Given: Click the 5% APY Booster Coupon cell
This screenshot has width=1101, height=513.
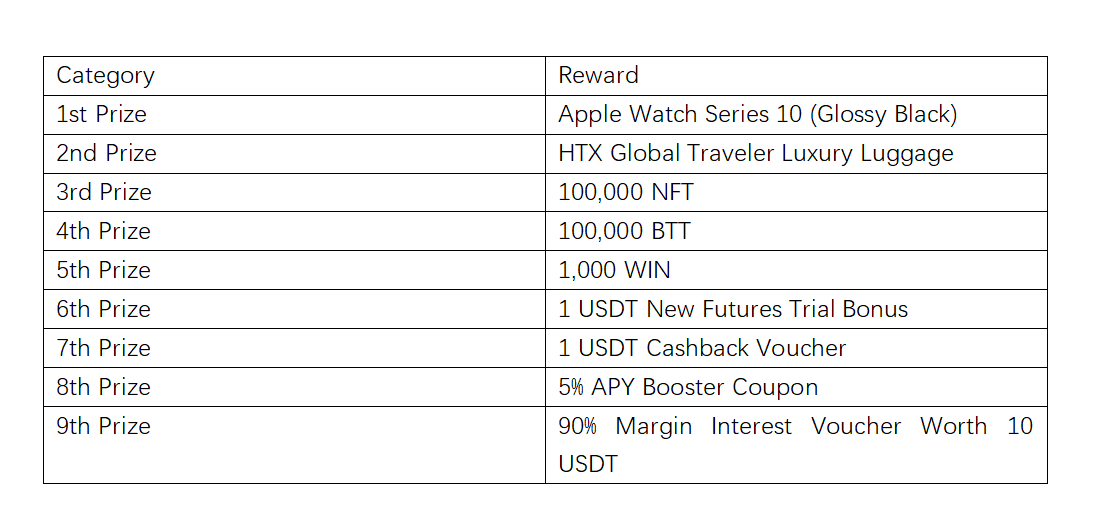Looking at the screenshot, I should point(687,388).
